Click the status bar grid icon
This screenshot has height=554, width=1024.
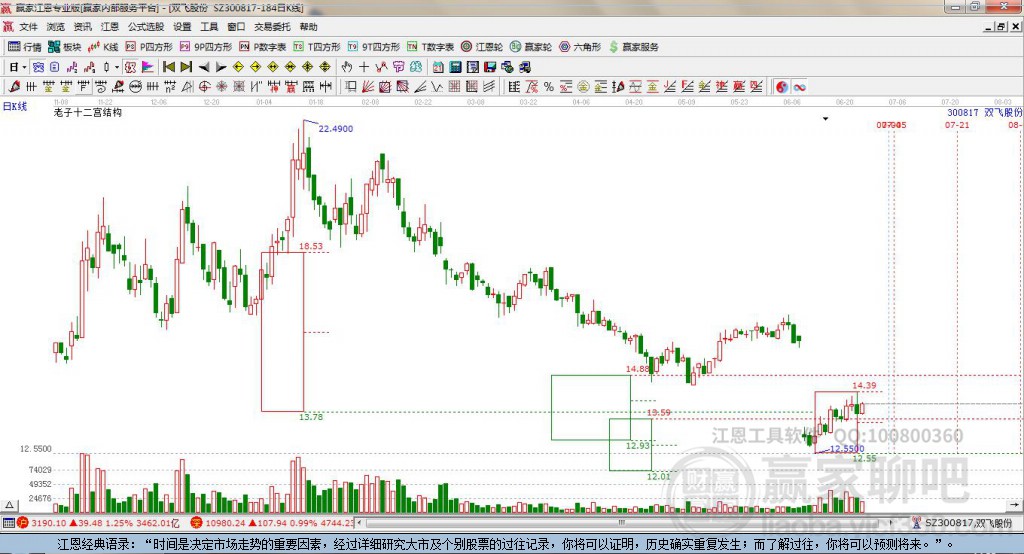click(x=8, y=523)
